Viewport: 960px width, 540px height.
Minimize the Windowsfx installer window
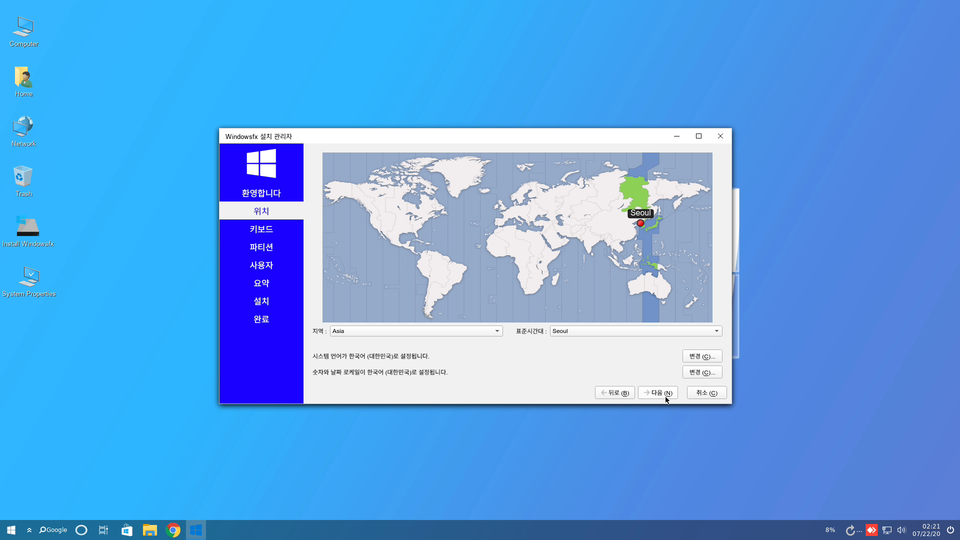click(x=677, y=136)
